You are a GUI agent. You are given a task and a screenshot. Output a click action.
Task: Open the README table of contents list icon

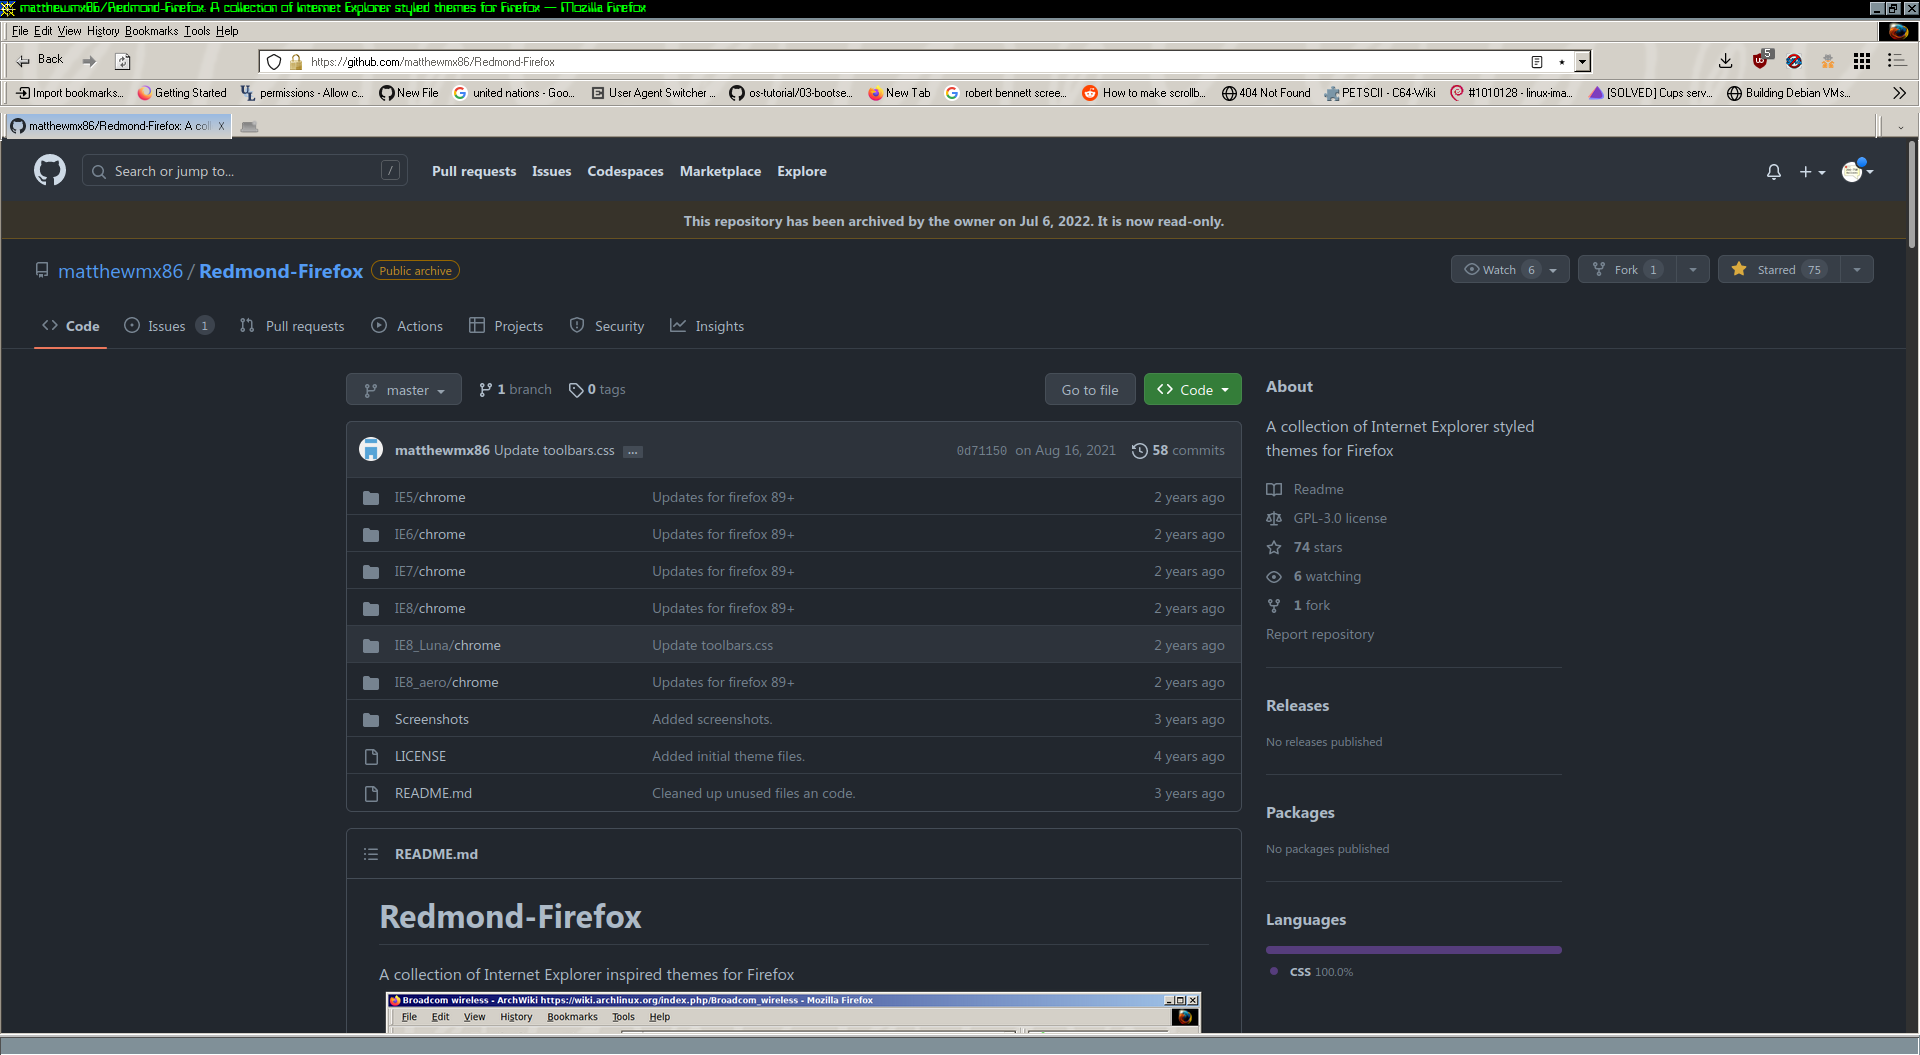(x=370, y=853)
